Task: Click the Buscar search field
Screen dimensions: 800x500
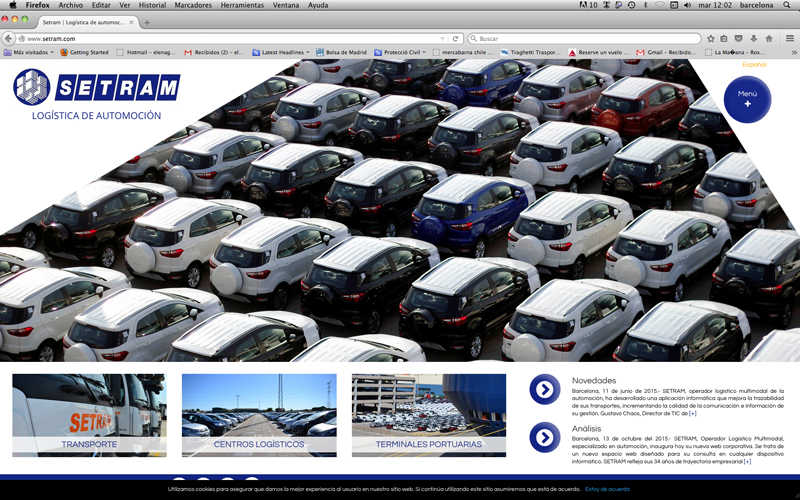Action: pos(584,39)
